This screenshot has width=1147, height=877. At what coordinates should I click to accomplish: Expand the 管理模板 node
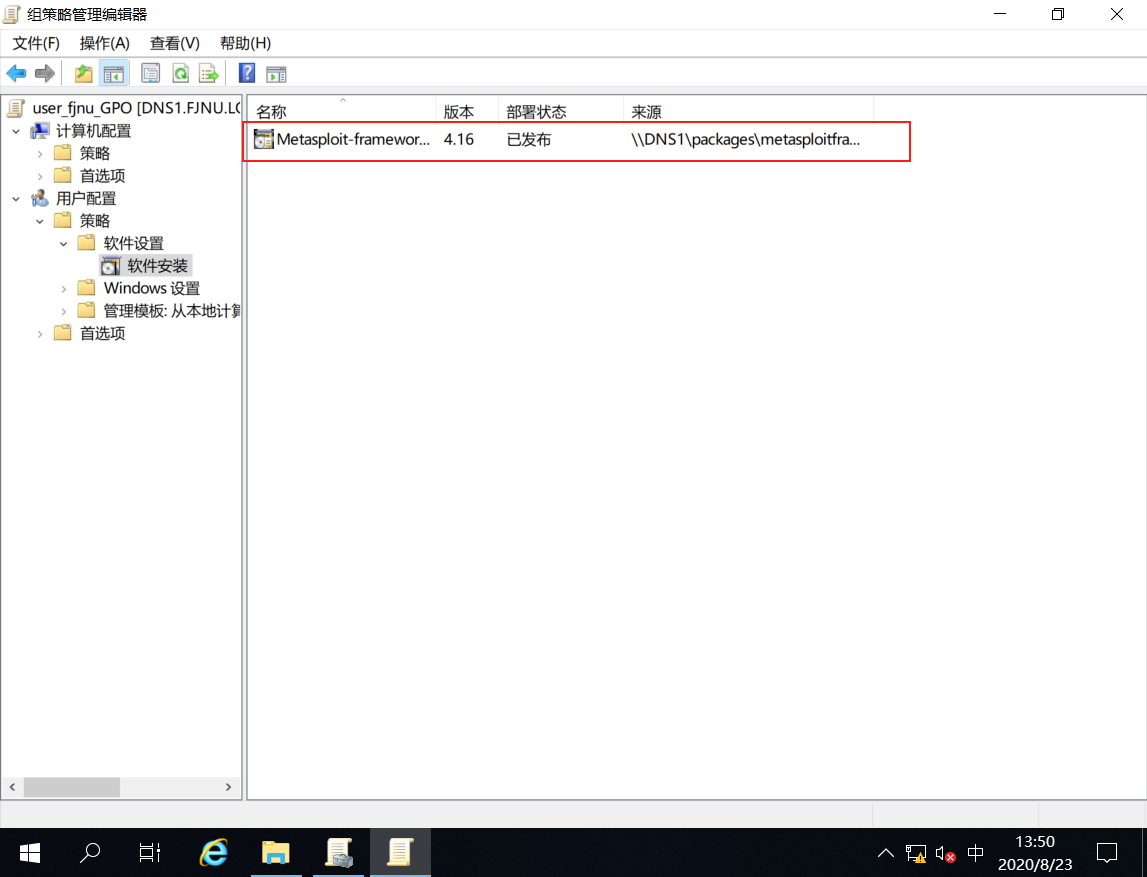(x=64, y=312)
